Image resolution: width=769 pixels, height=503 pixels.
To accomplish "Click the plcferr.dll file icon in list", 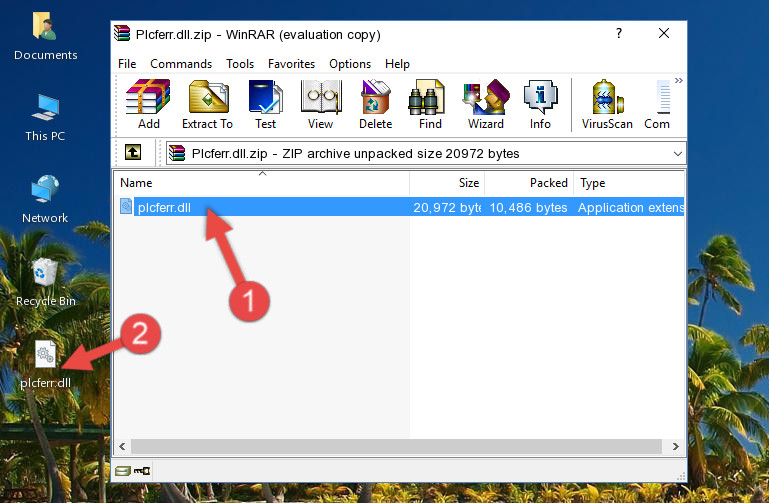I will tap(126, 206).
